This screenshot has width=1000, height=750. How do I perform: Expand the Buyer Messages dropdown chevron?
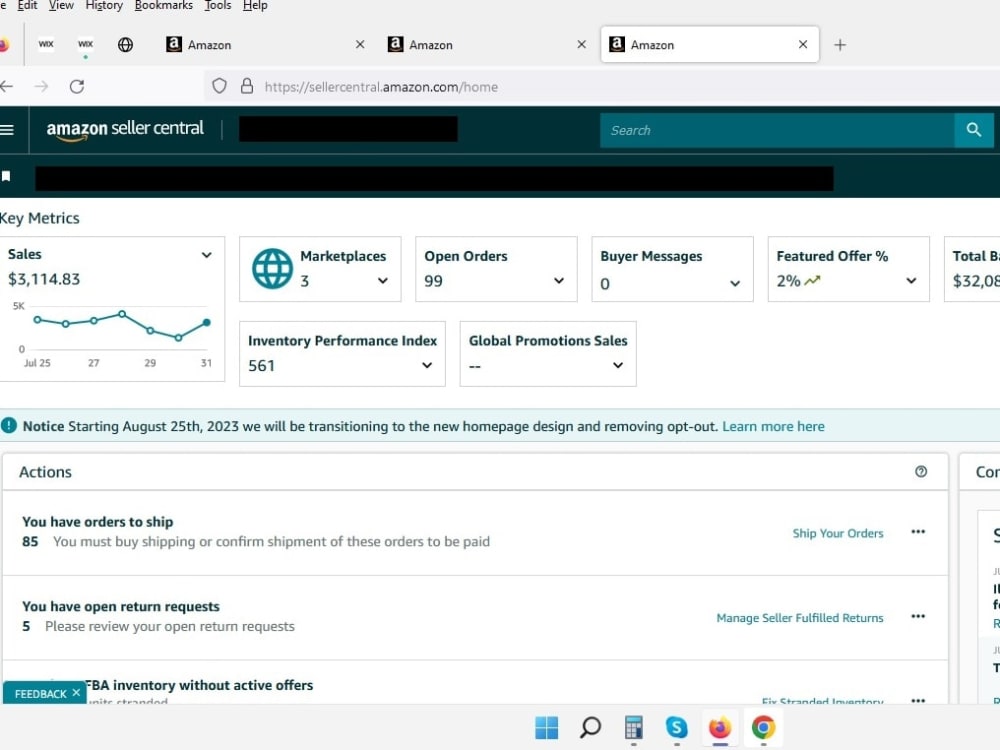point(735,283)
